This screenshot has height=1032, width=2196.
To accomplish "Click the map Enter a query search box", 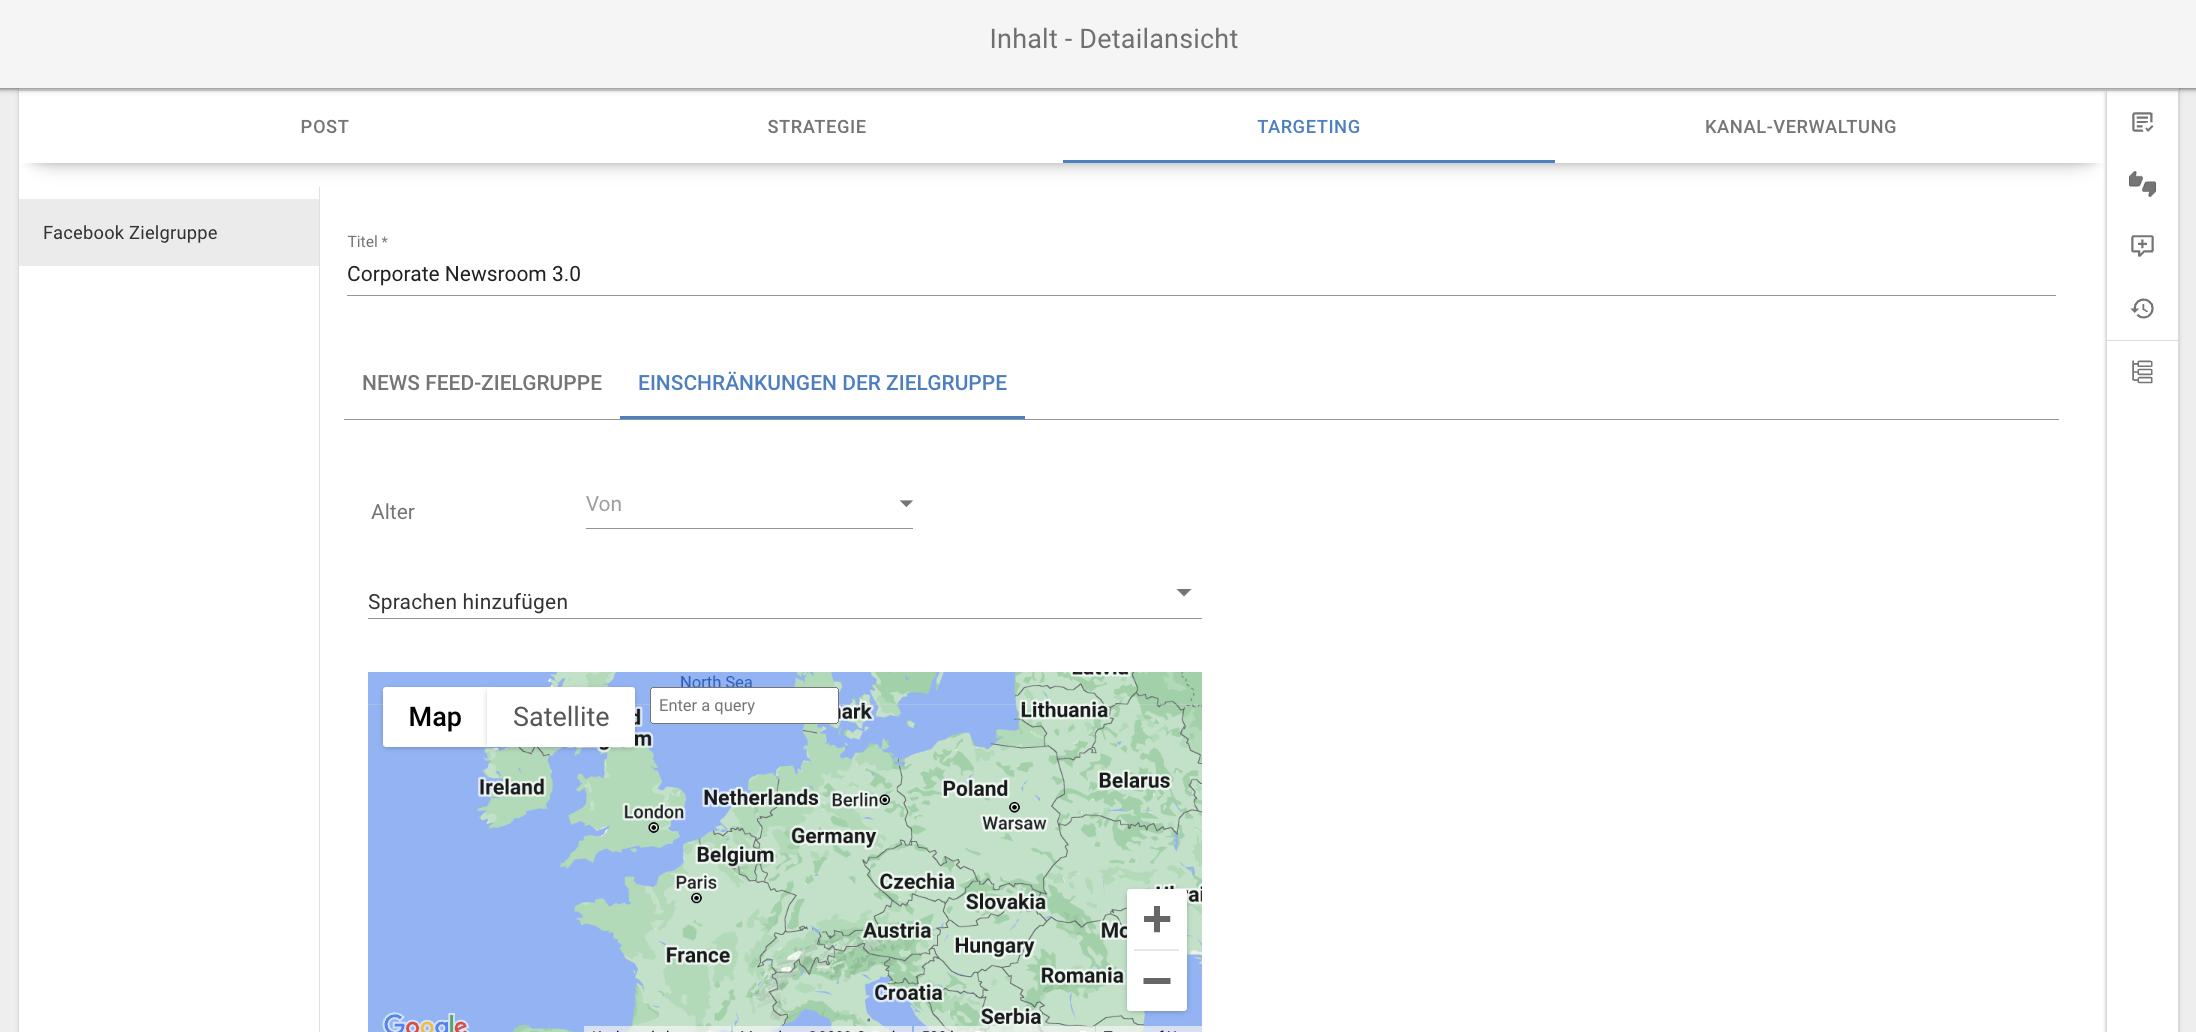I will coord(744,705).
